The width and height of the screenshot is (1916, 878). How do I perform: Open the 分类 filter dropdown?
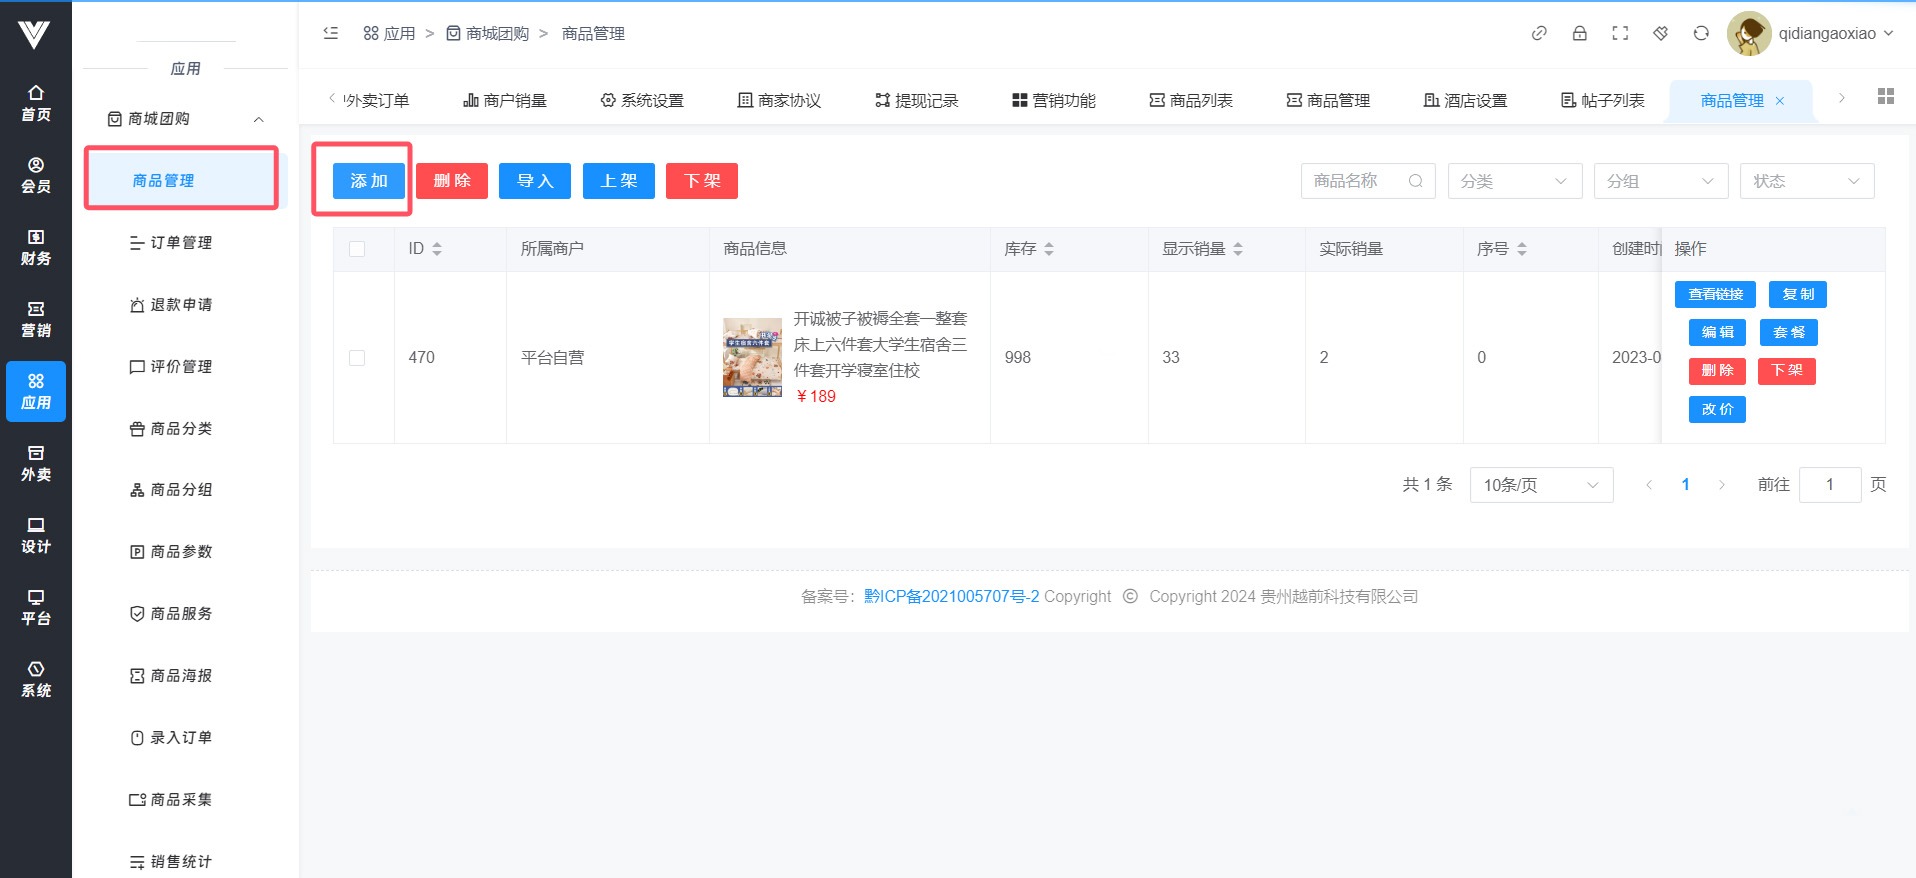pos(1514,181)
